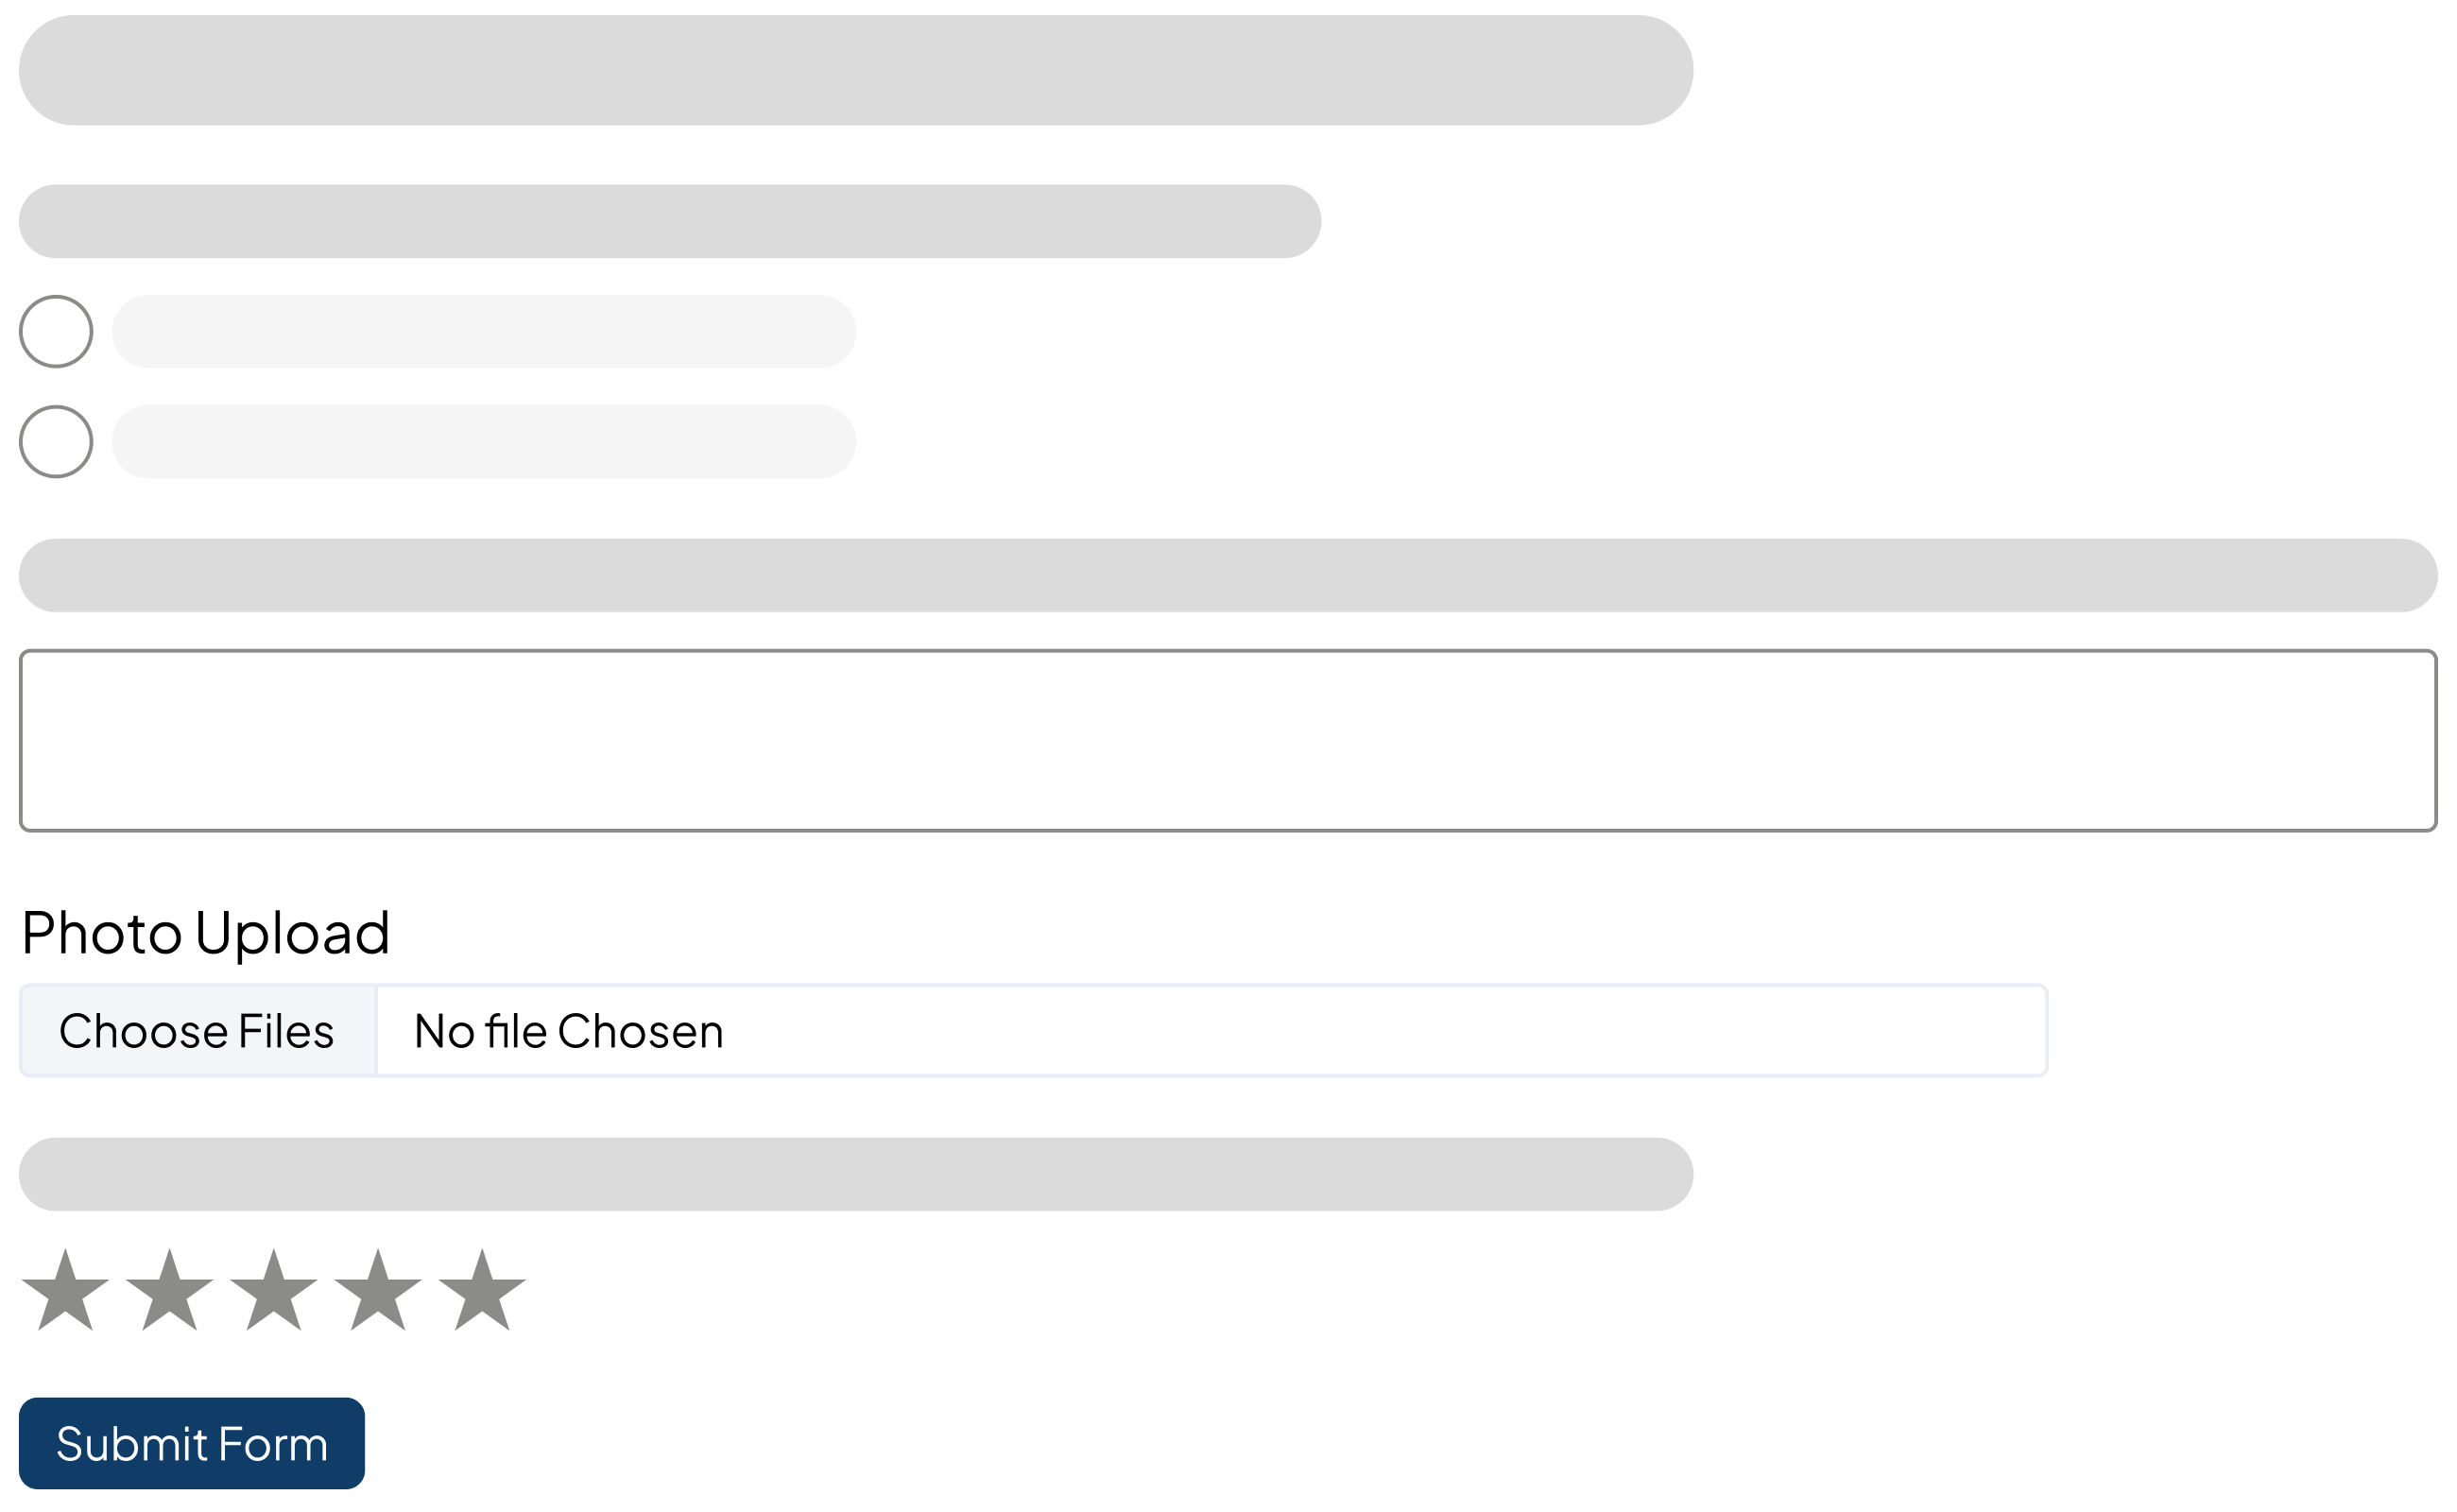Focus the large empty text area
Image resolution: width=2457 pixels, height=1512 pixels.
pyautogui.click(x=1228, y=740)
